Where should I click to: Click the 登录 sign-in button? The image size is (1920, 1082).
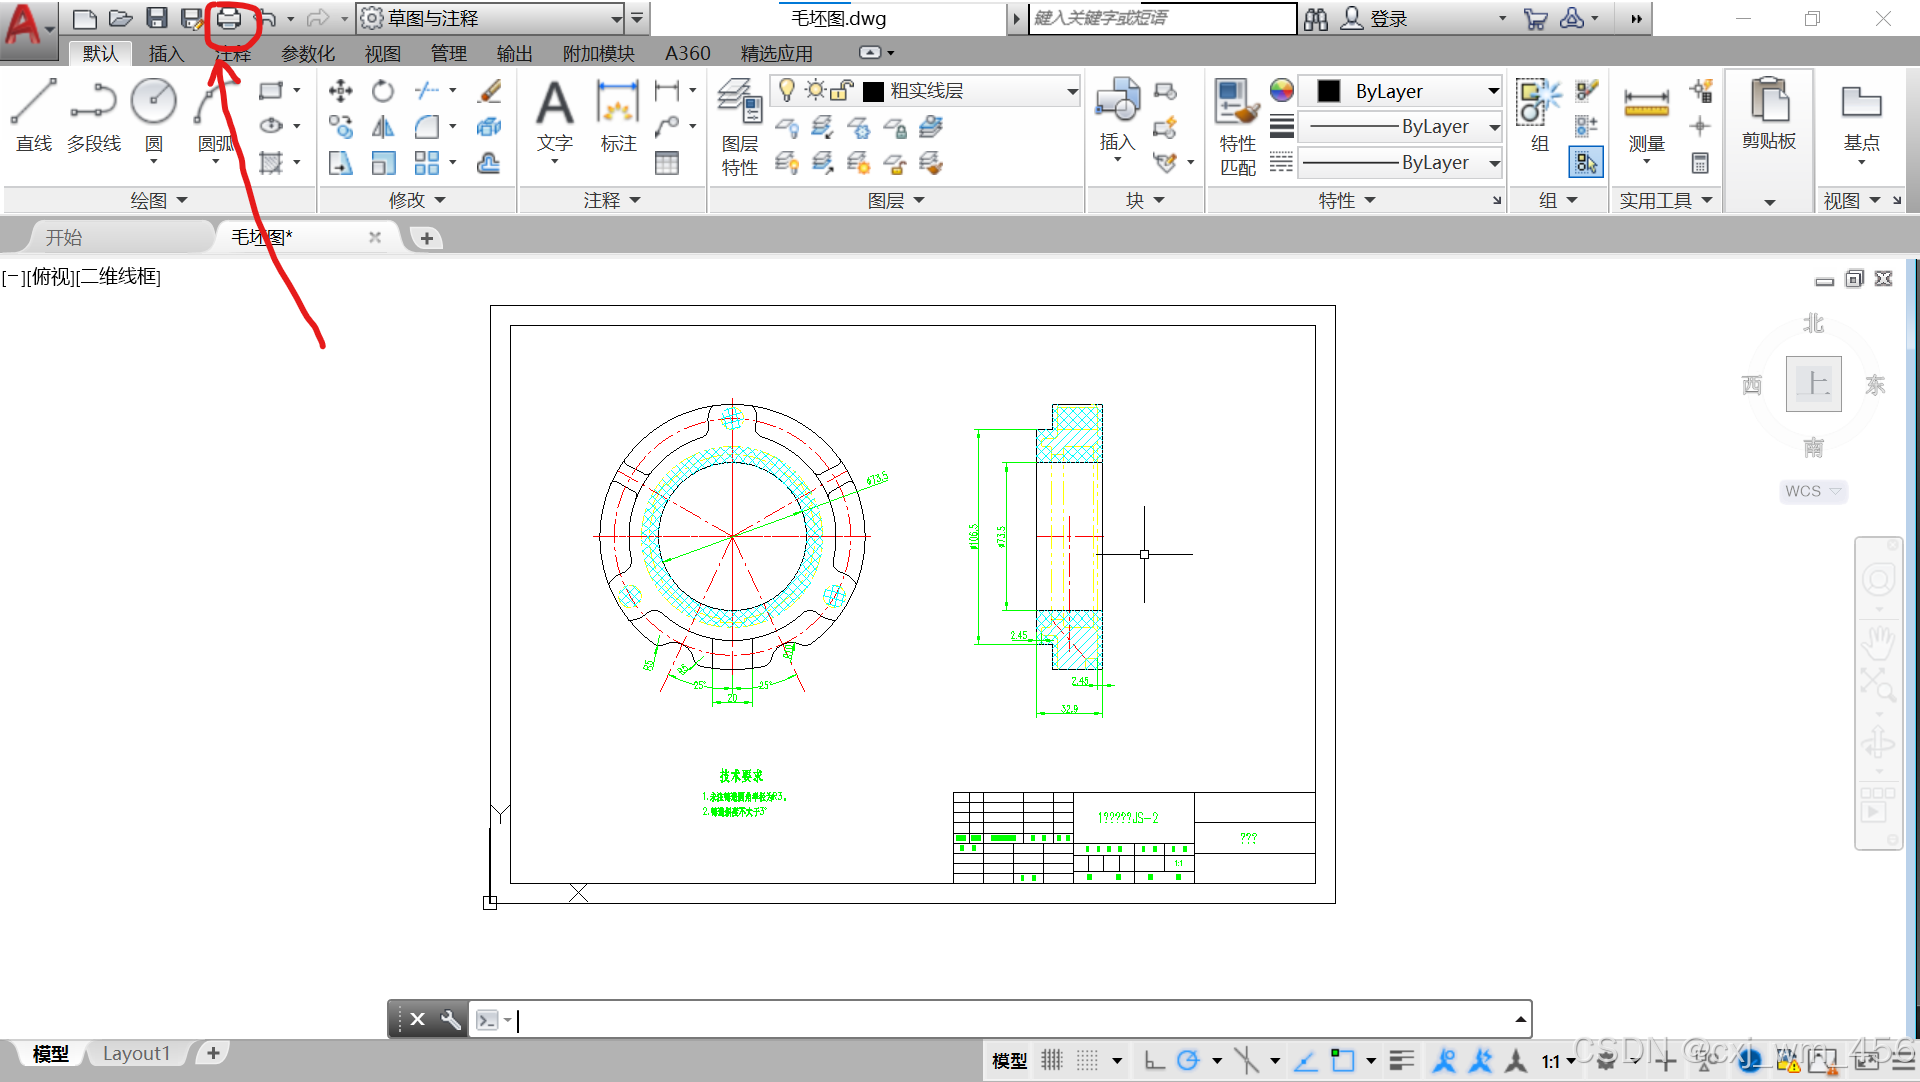click(1376, 18)
